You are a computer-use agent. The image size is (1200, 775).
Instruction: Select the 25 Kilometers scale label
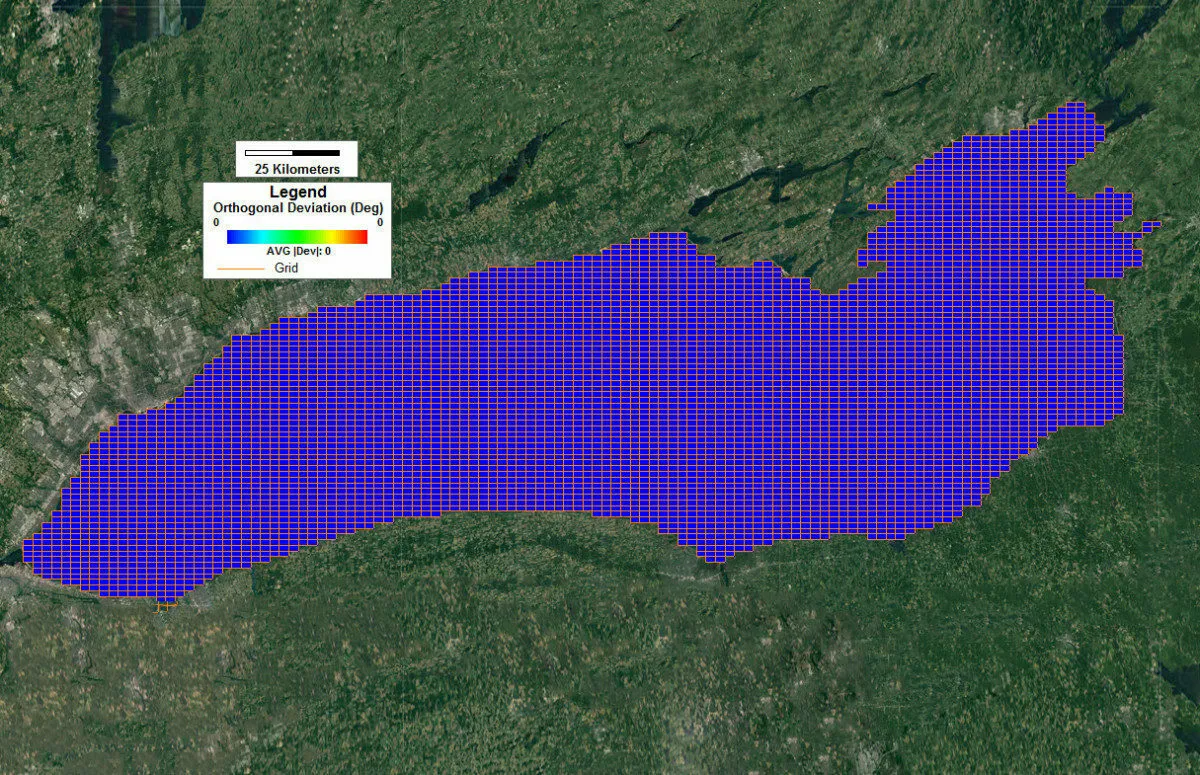tap(297, 169)
